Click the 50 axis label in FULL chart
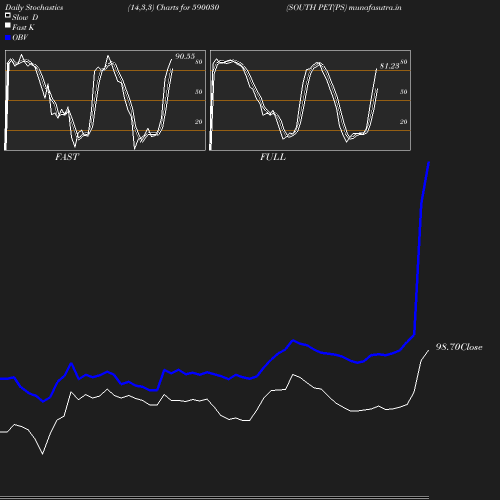The height and width of the screenshot is (500, 500). [x=404, y=92]
